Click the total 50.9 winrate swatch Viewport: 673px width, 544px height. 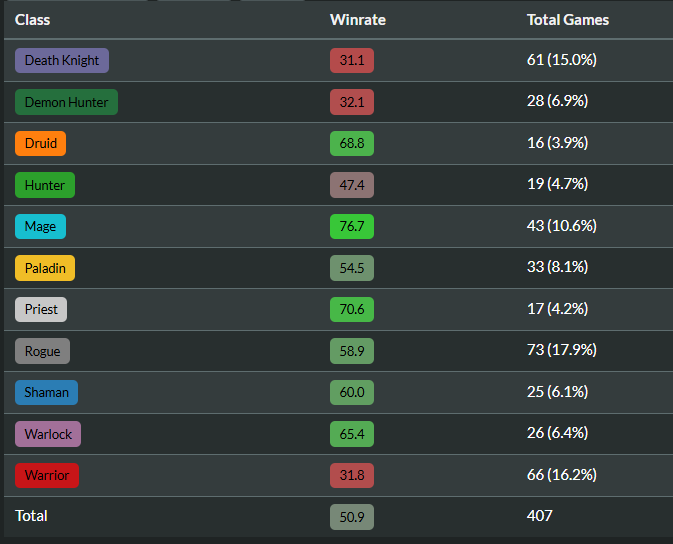click(352, 517)
